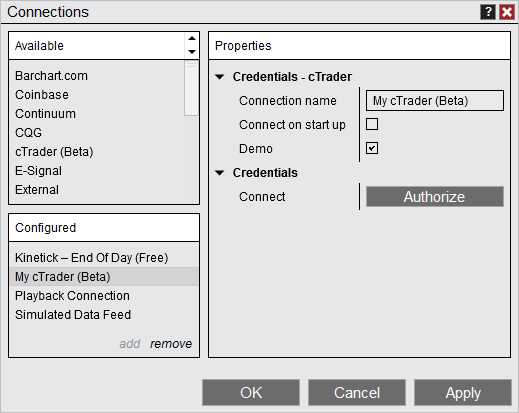
Task: Collapse the lower Credentials section
Action: pos(219,173)
